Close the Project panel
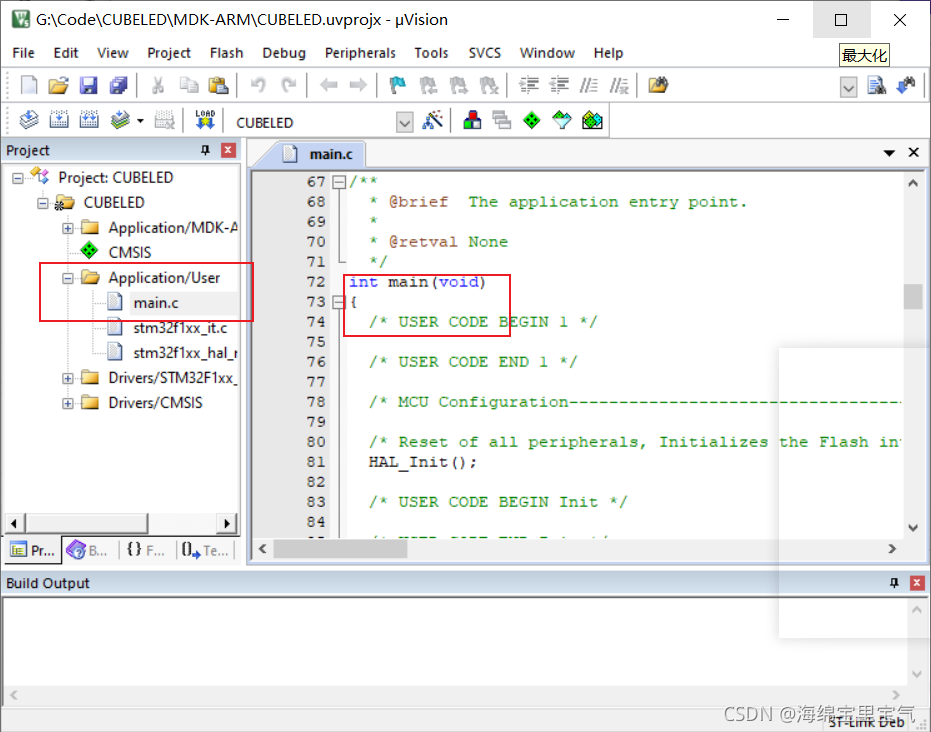This screenshot has width=931, height=732. click(x=228, y=150)
